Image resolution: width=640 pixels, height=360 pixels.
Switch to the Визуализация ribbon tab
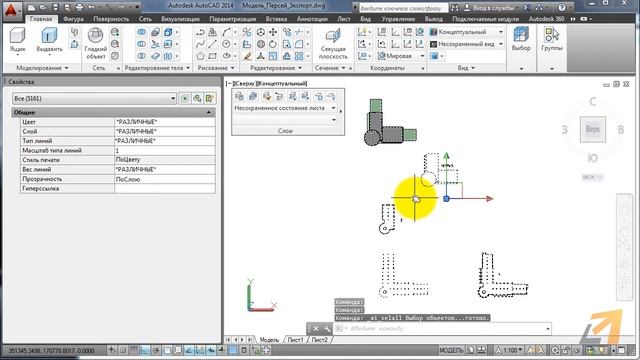coord(180,19)
